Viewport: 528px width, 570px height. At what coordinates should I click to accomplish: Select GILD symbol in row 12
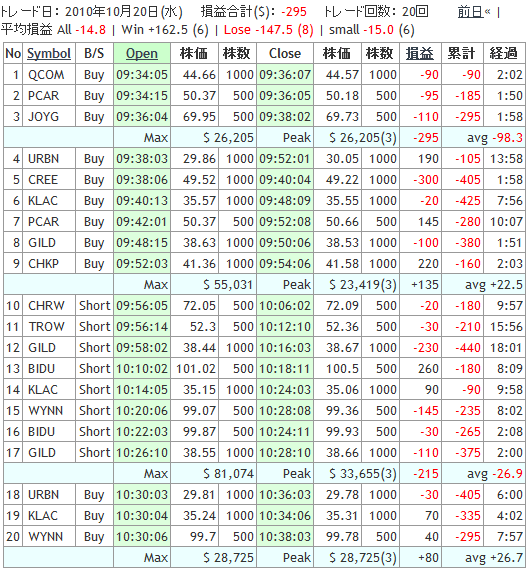(42, 348)
